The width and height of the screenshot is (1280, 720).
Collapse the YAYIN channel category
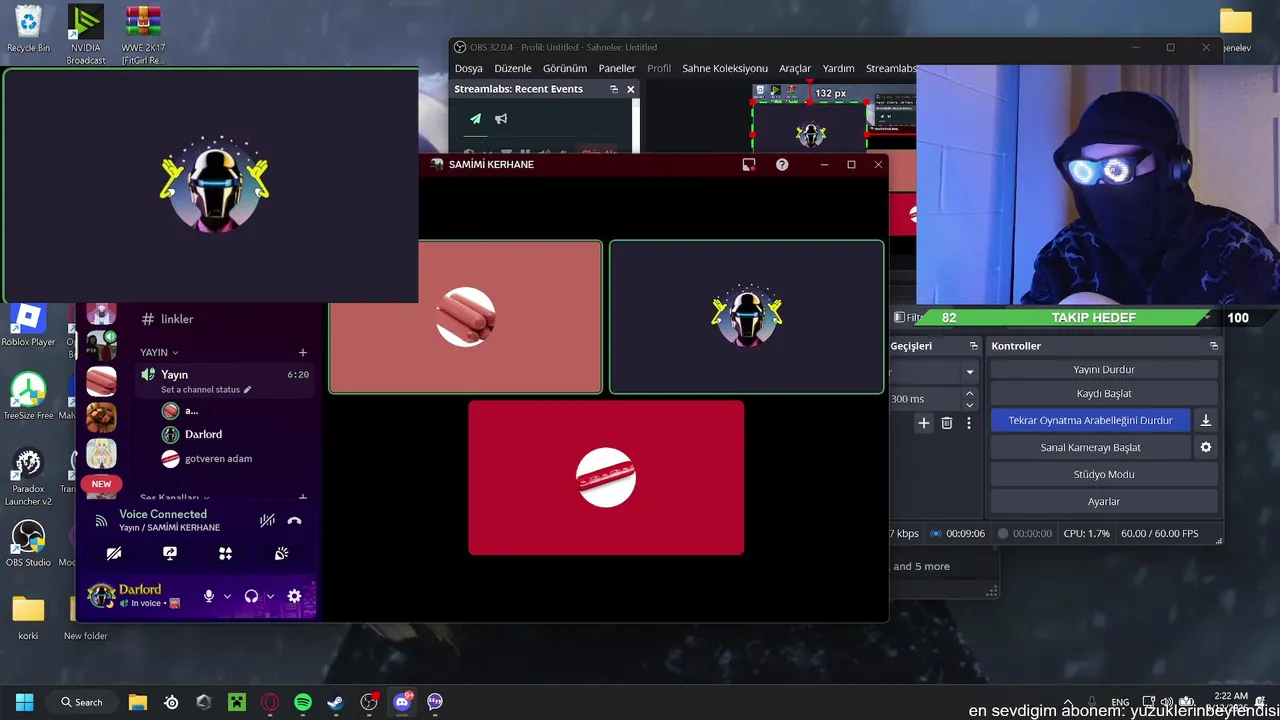(159, 352)
